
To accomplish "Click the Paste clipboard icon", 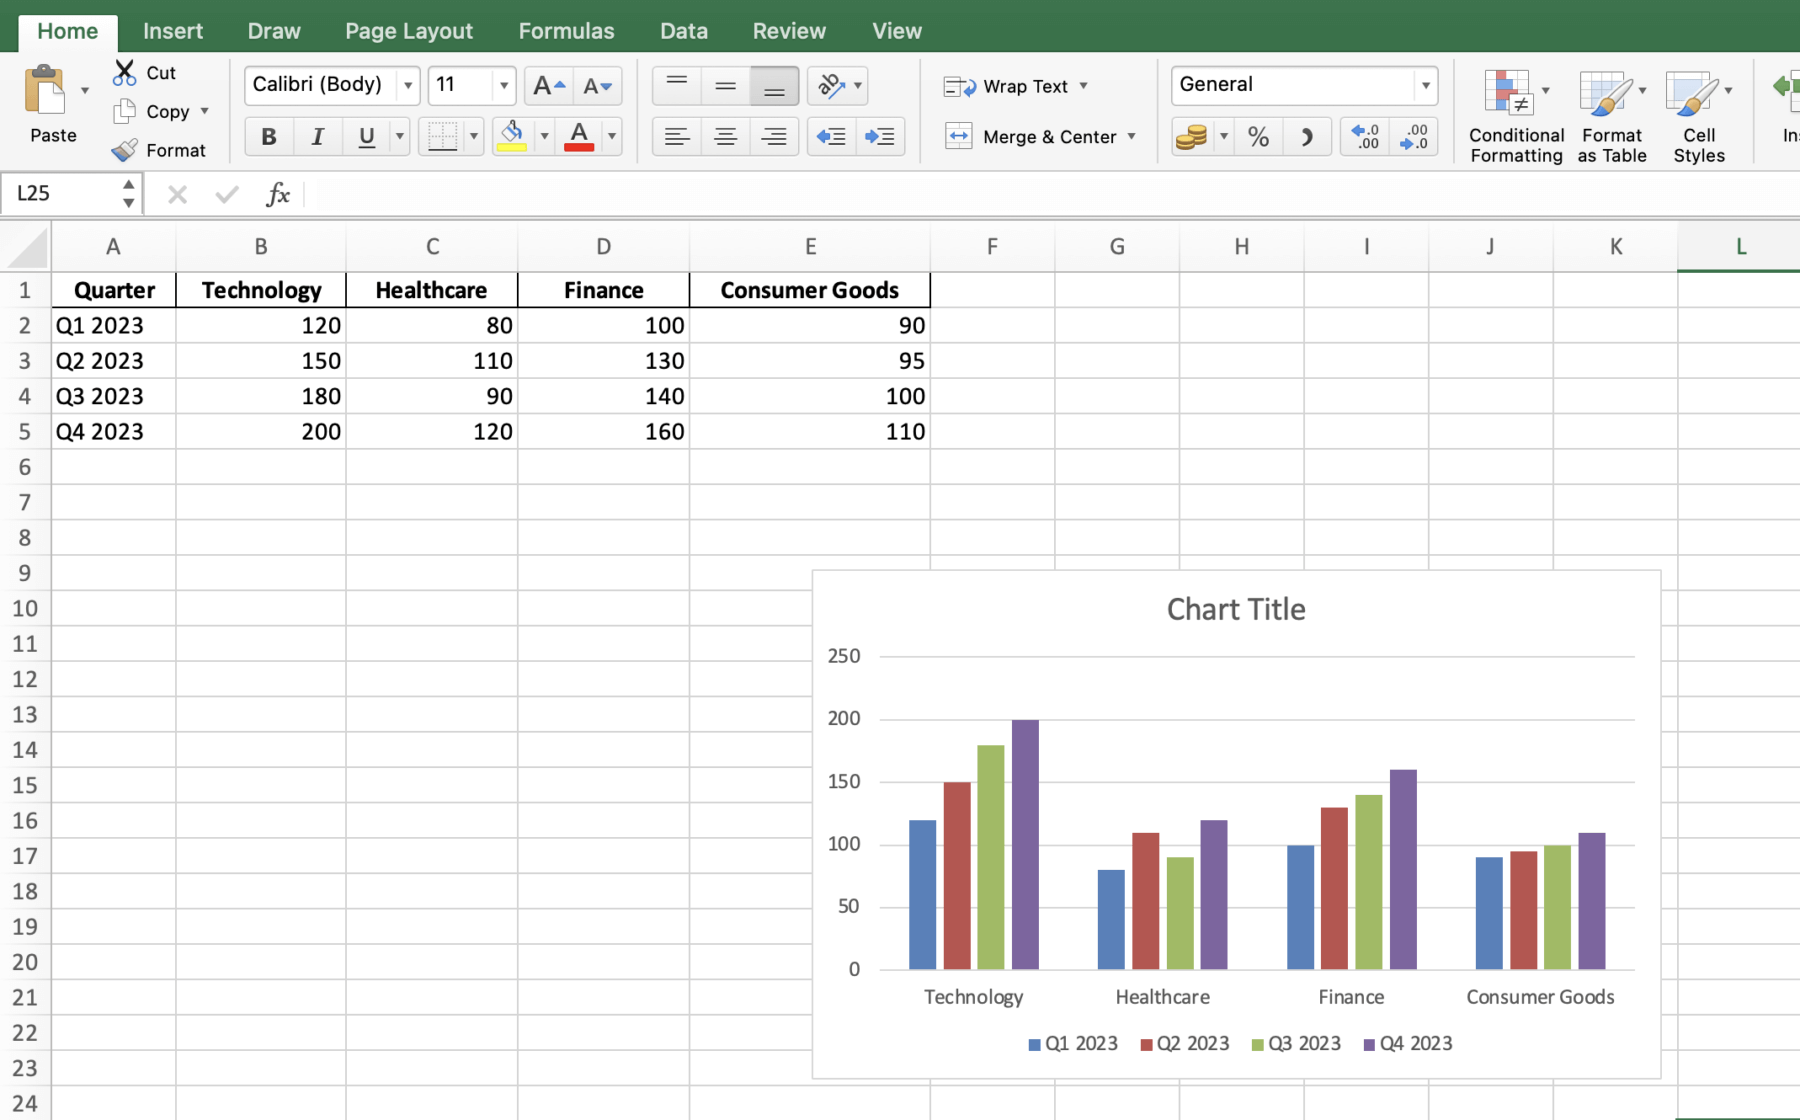I will 46,90.
